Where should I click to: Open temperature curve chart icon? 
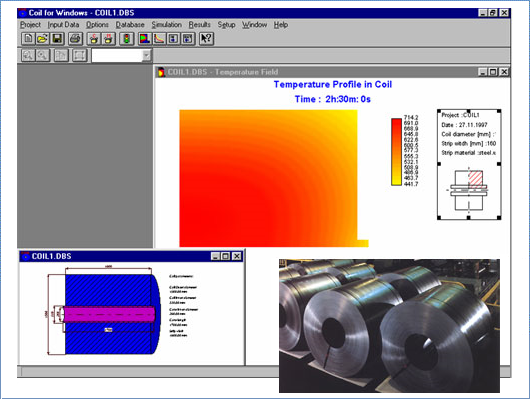159,39
